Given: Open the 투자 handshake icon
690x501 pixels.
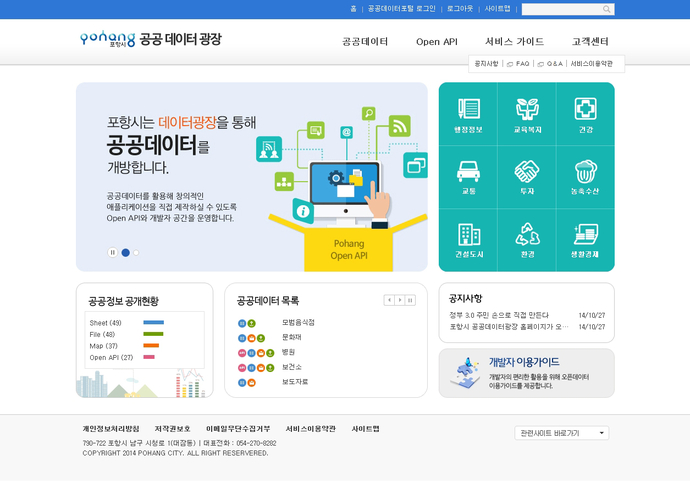Looking at the screenshot, I should (527, 176).
